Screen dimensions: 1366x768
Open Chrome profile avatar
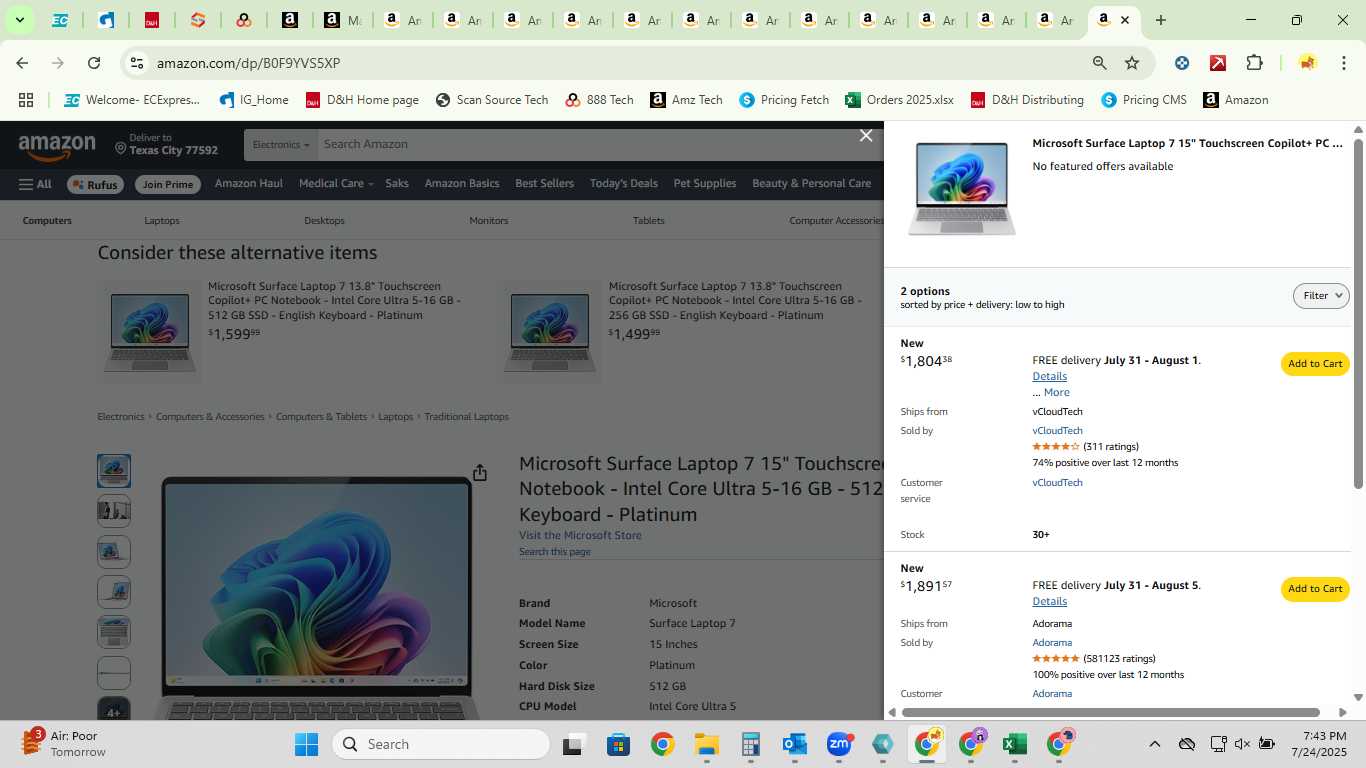pos(1306,63)
